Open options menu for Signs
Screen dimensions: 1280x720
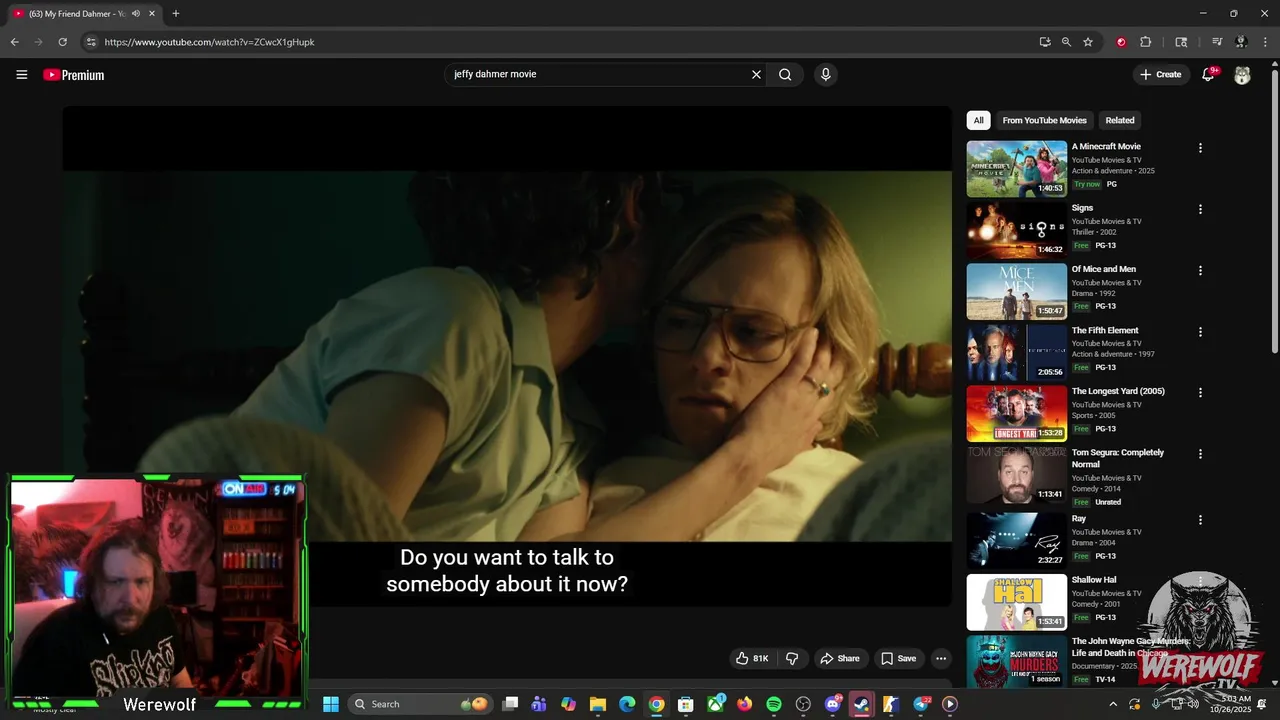point(1200,209)
